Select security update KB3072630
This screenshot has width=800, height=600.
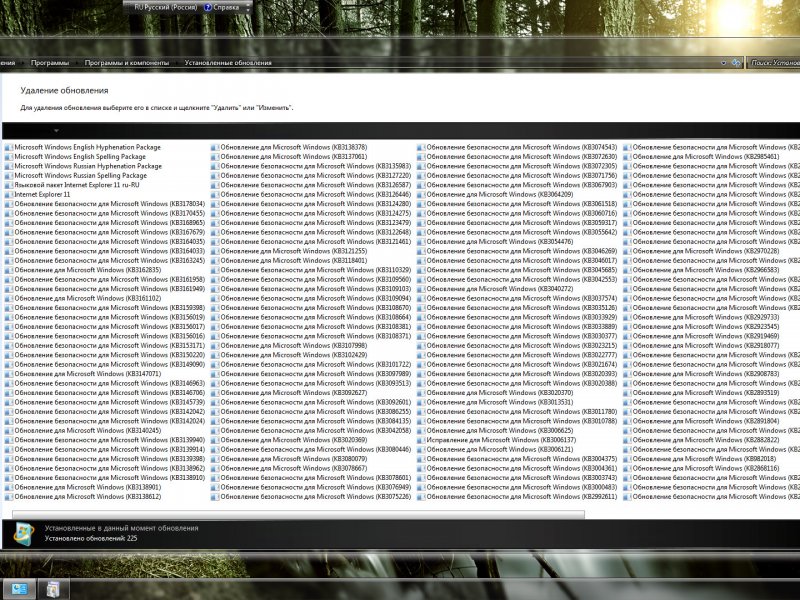pyautogui.click(x=522, y=157)
